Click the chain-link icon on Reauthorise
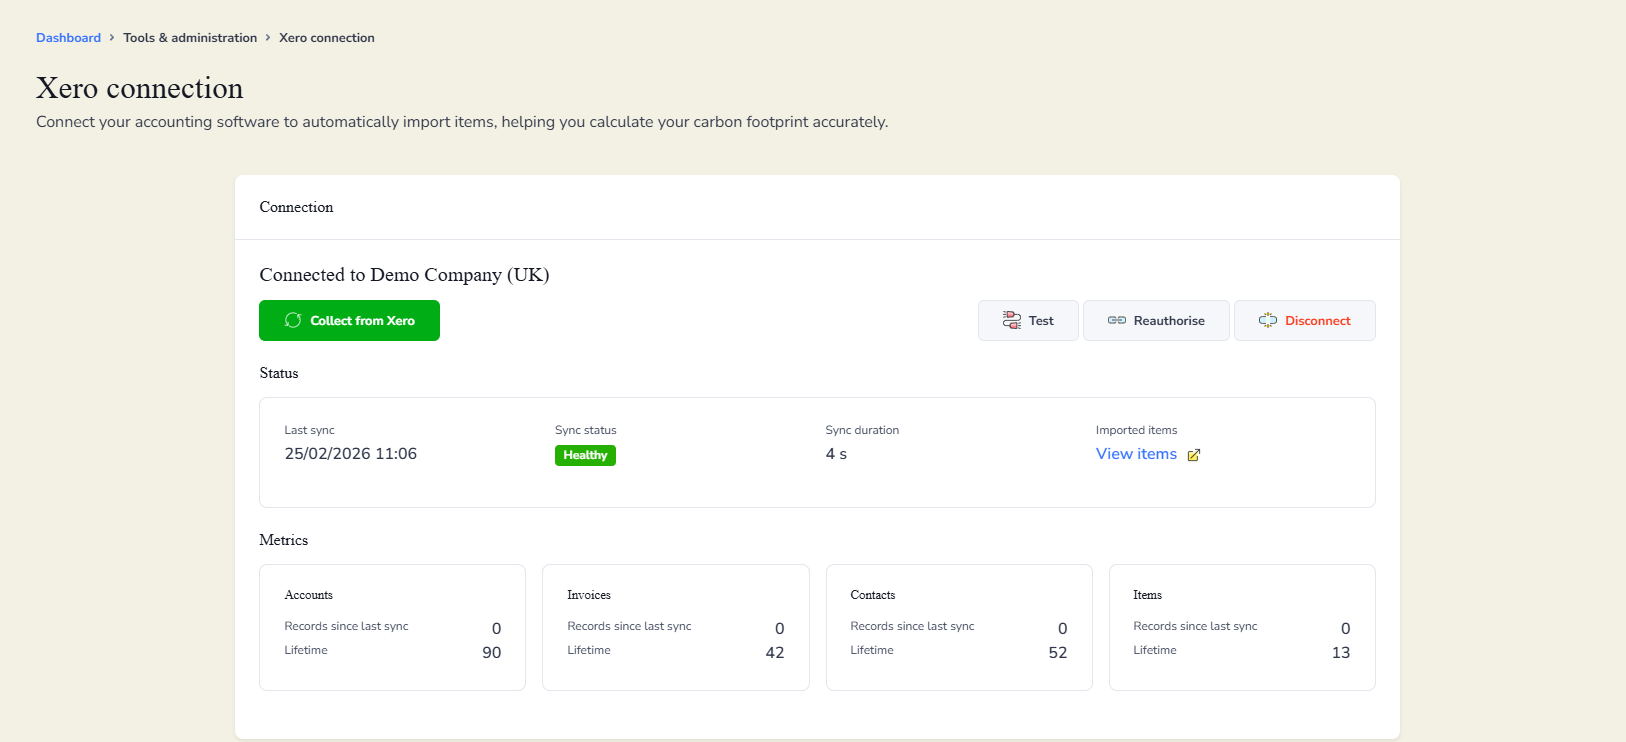 [1117, 320]
